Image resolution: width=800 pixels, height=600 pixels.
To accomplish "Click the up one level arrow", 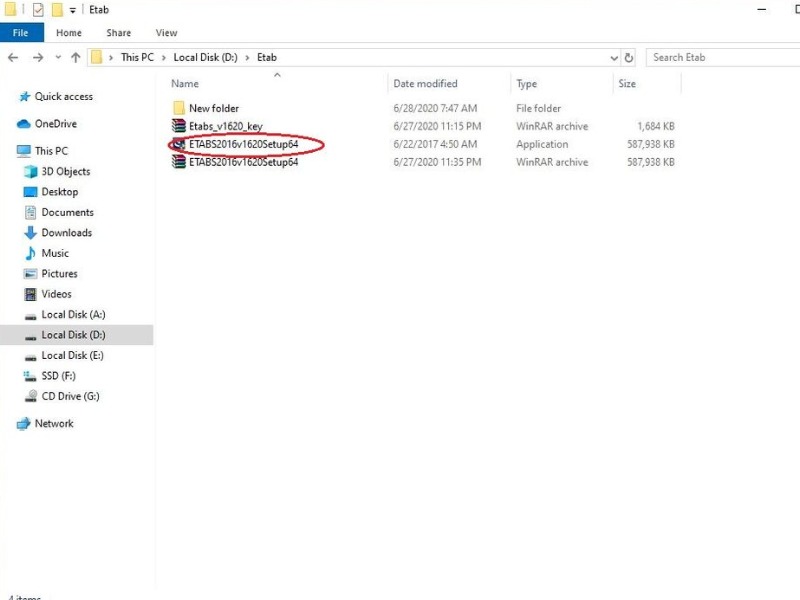I will 76,57.
